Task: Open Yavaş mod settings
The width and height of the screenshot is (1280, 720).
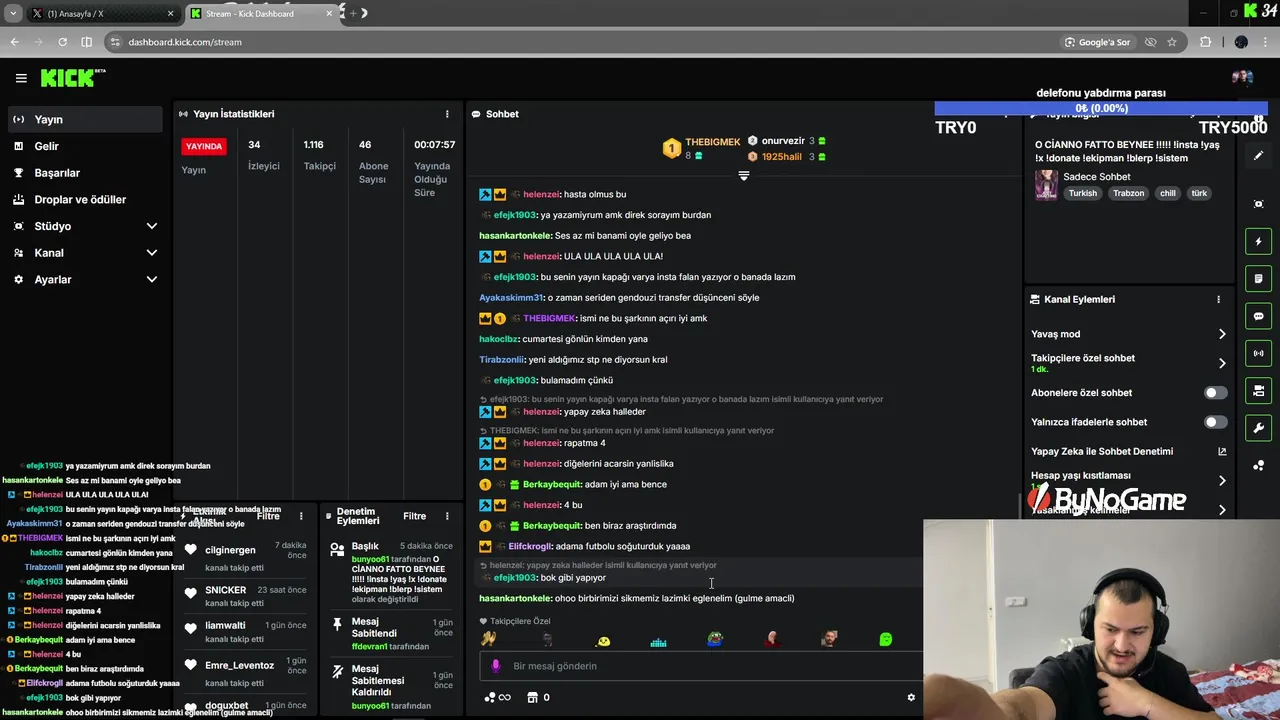Action: (1128, 334)
